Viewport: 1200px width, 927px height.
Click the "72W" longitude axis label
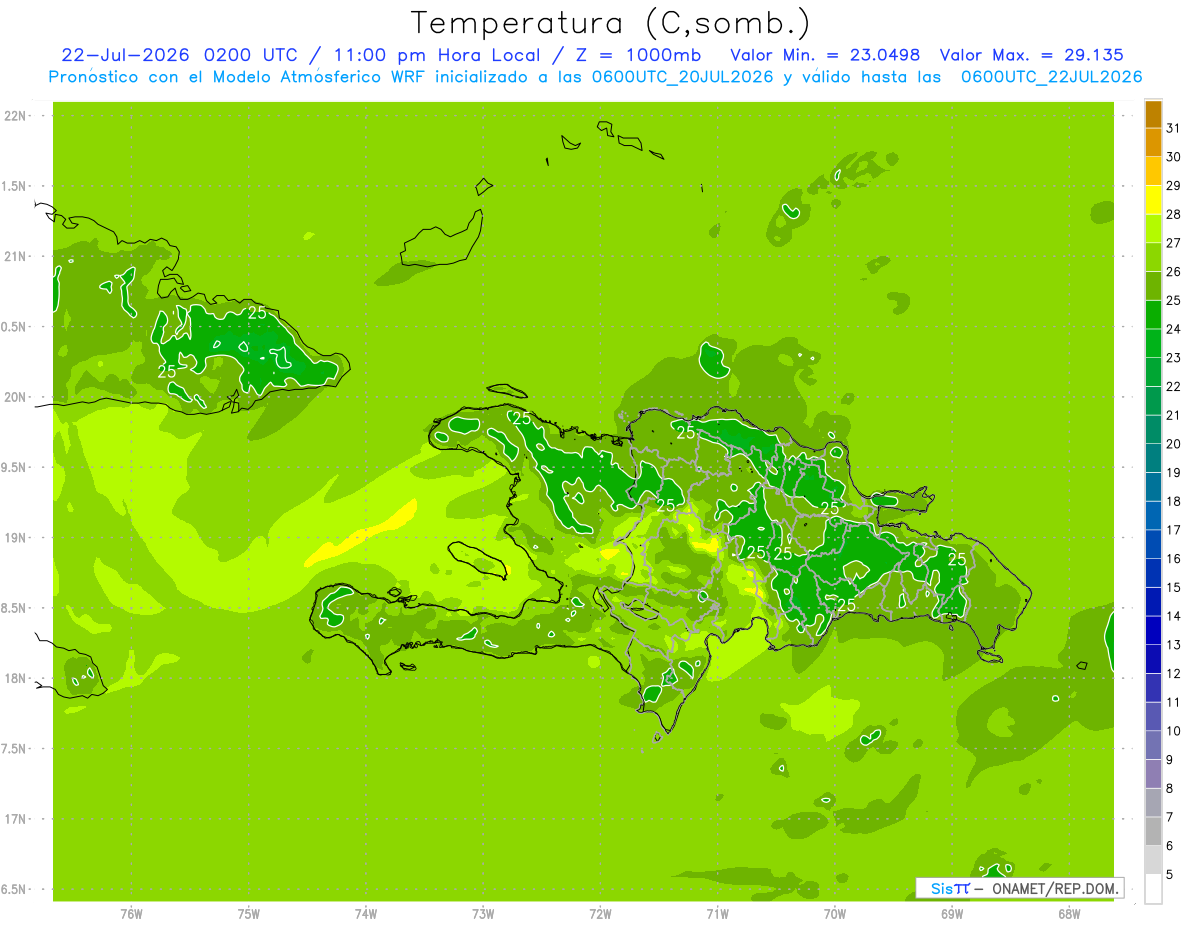tap(600, 913)
